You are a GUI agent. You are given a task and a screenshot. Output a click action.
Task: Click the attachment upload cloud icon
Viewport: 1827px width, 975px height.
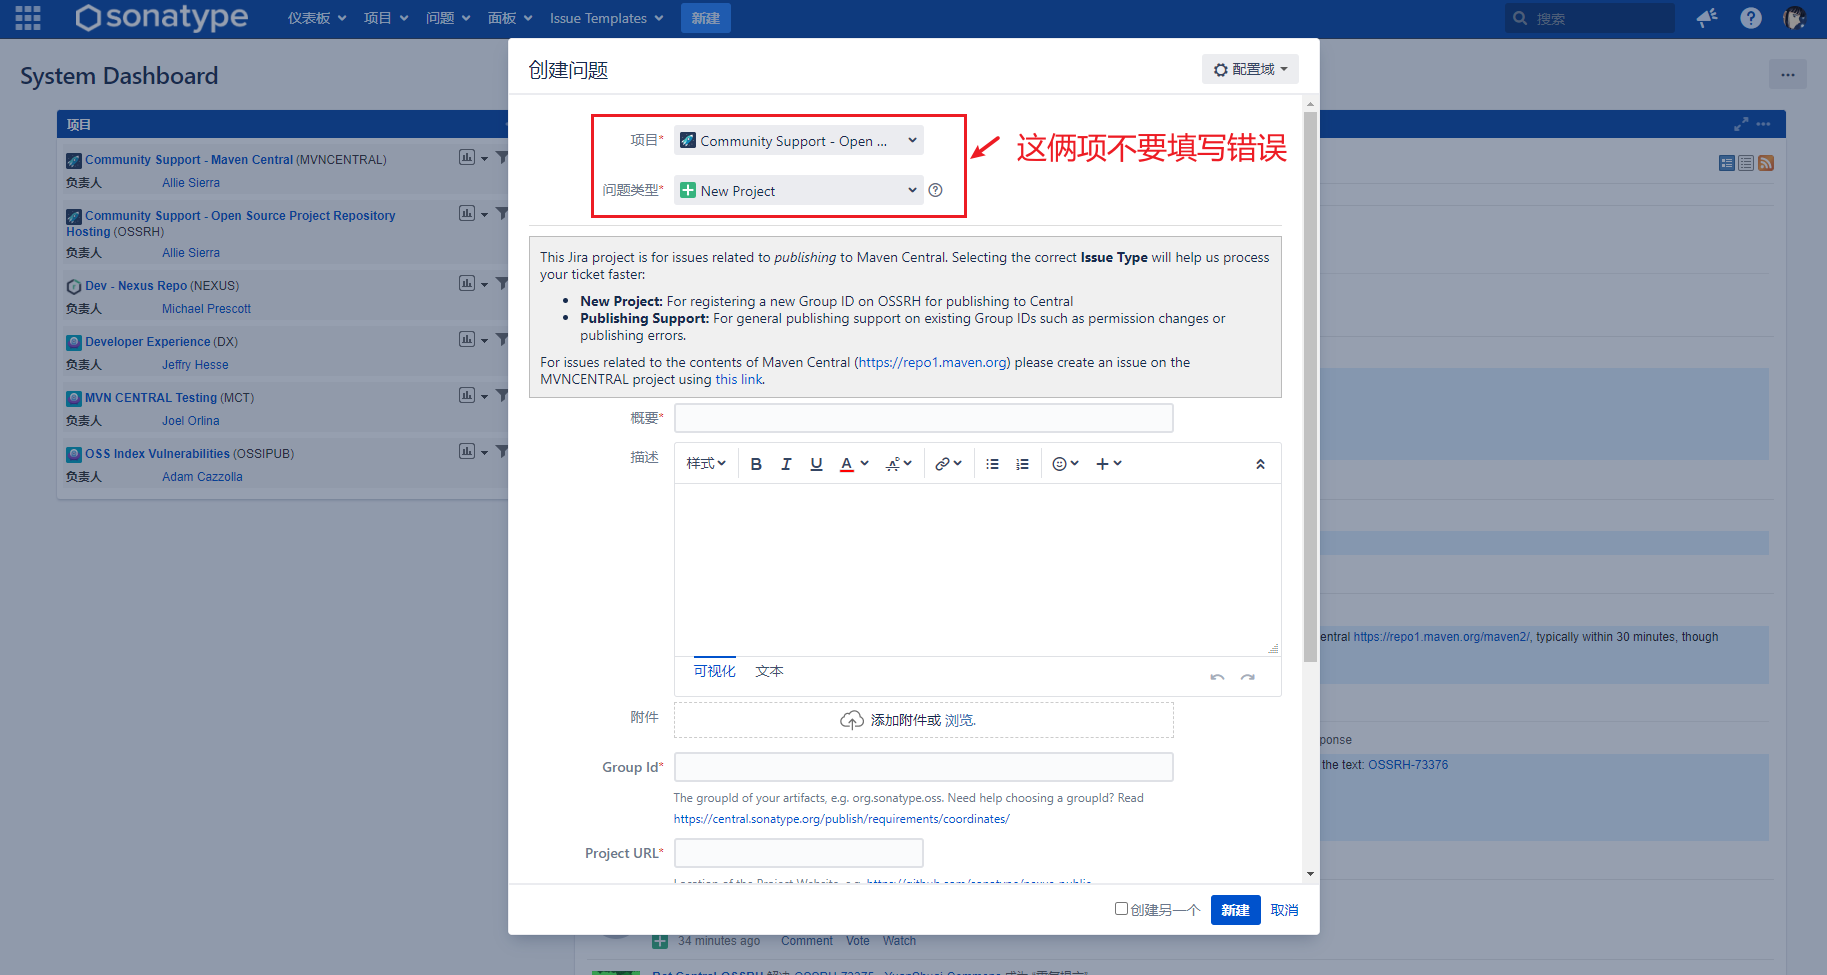click(851, 720)
